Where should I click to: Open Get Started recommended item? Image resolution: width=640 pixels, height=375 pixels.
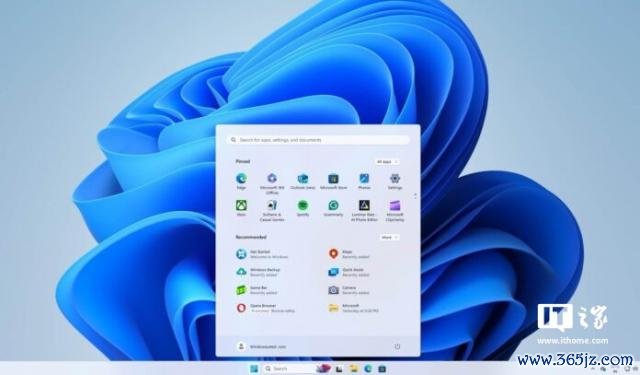262,254
